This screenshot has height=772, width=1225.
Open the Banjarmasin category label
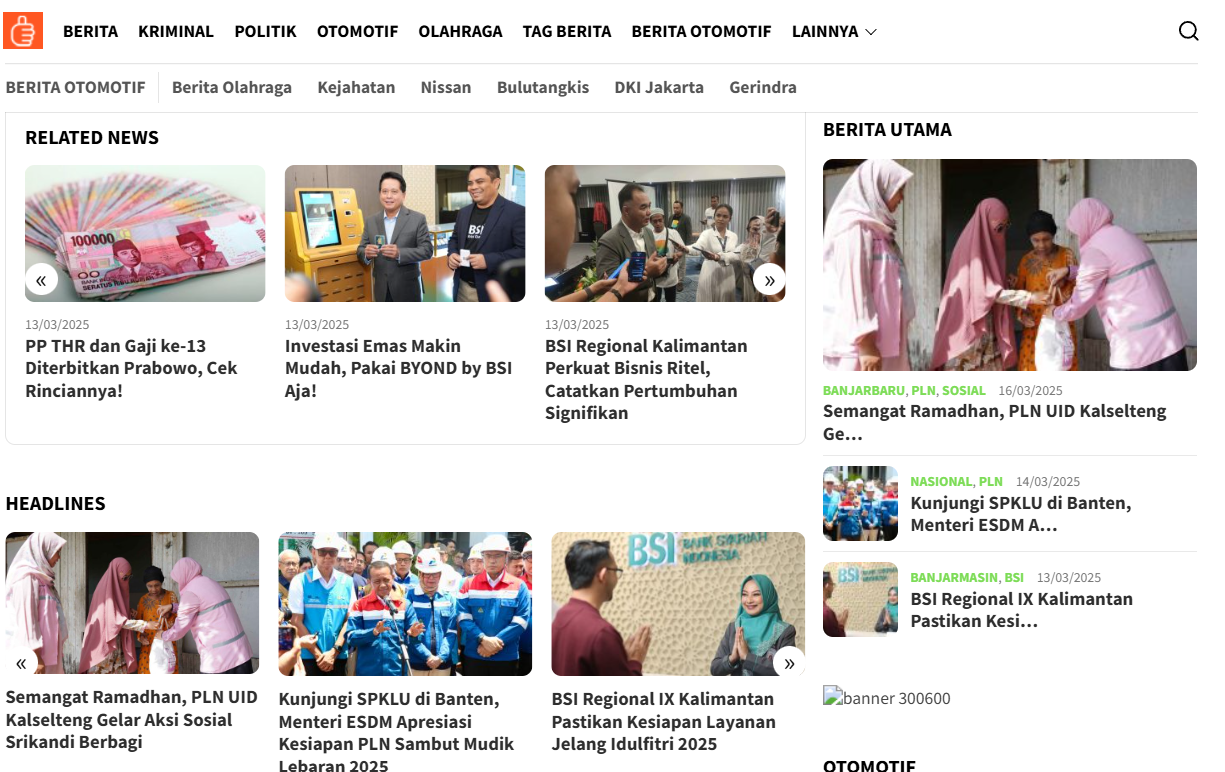pyautogui.click(x=954, y=577)
